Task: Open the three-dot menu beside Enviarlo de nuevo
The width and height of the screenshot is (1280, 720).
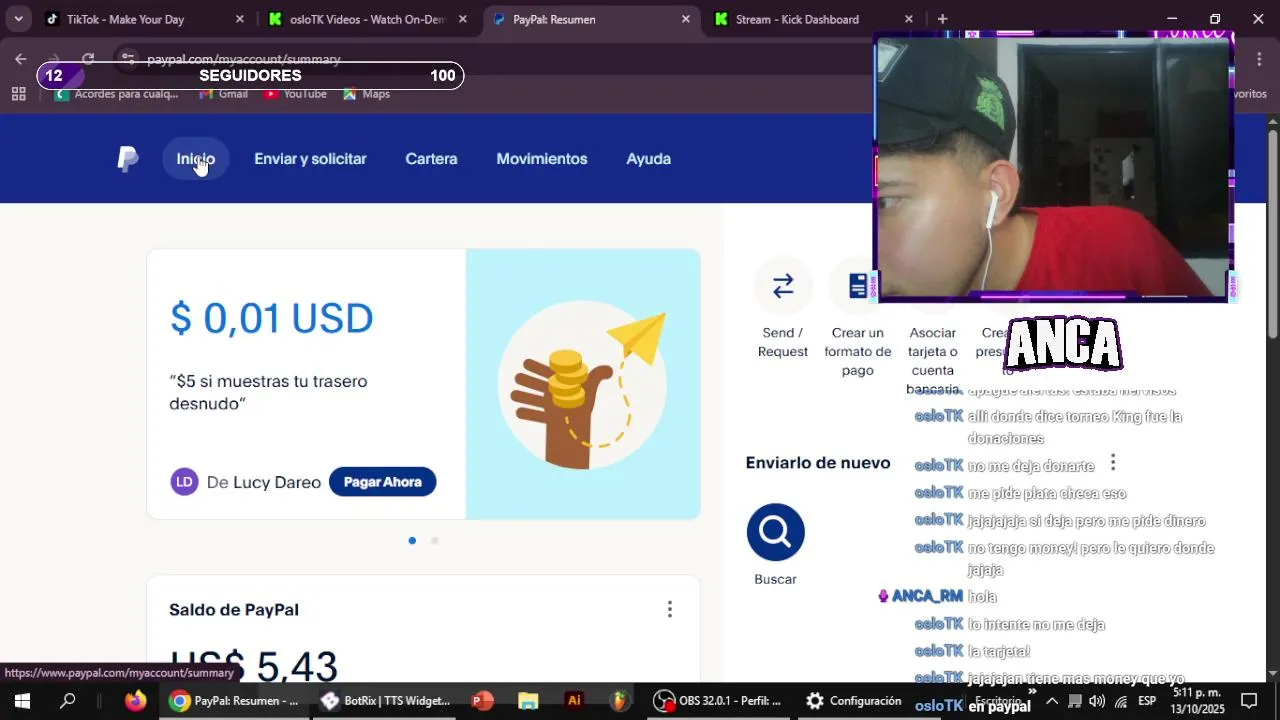Action: 1113,463
